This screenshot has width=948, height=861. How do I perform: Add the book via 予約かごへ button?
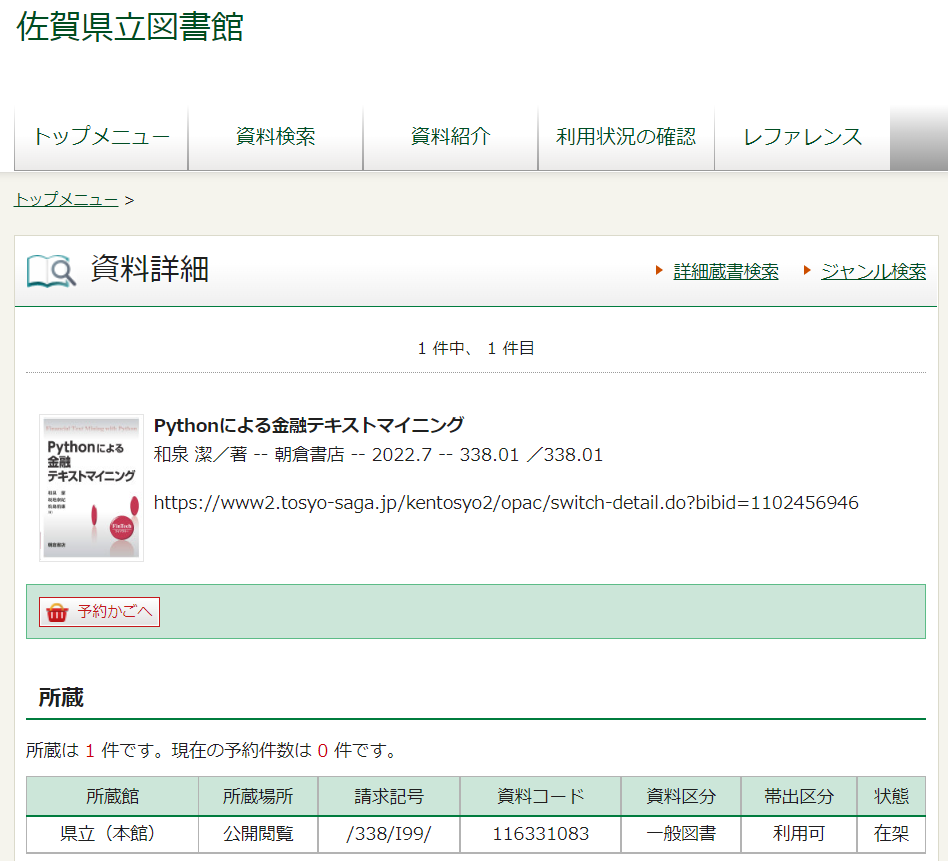[x=99, y=612]
